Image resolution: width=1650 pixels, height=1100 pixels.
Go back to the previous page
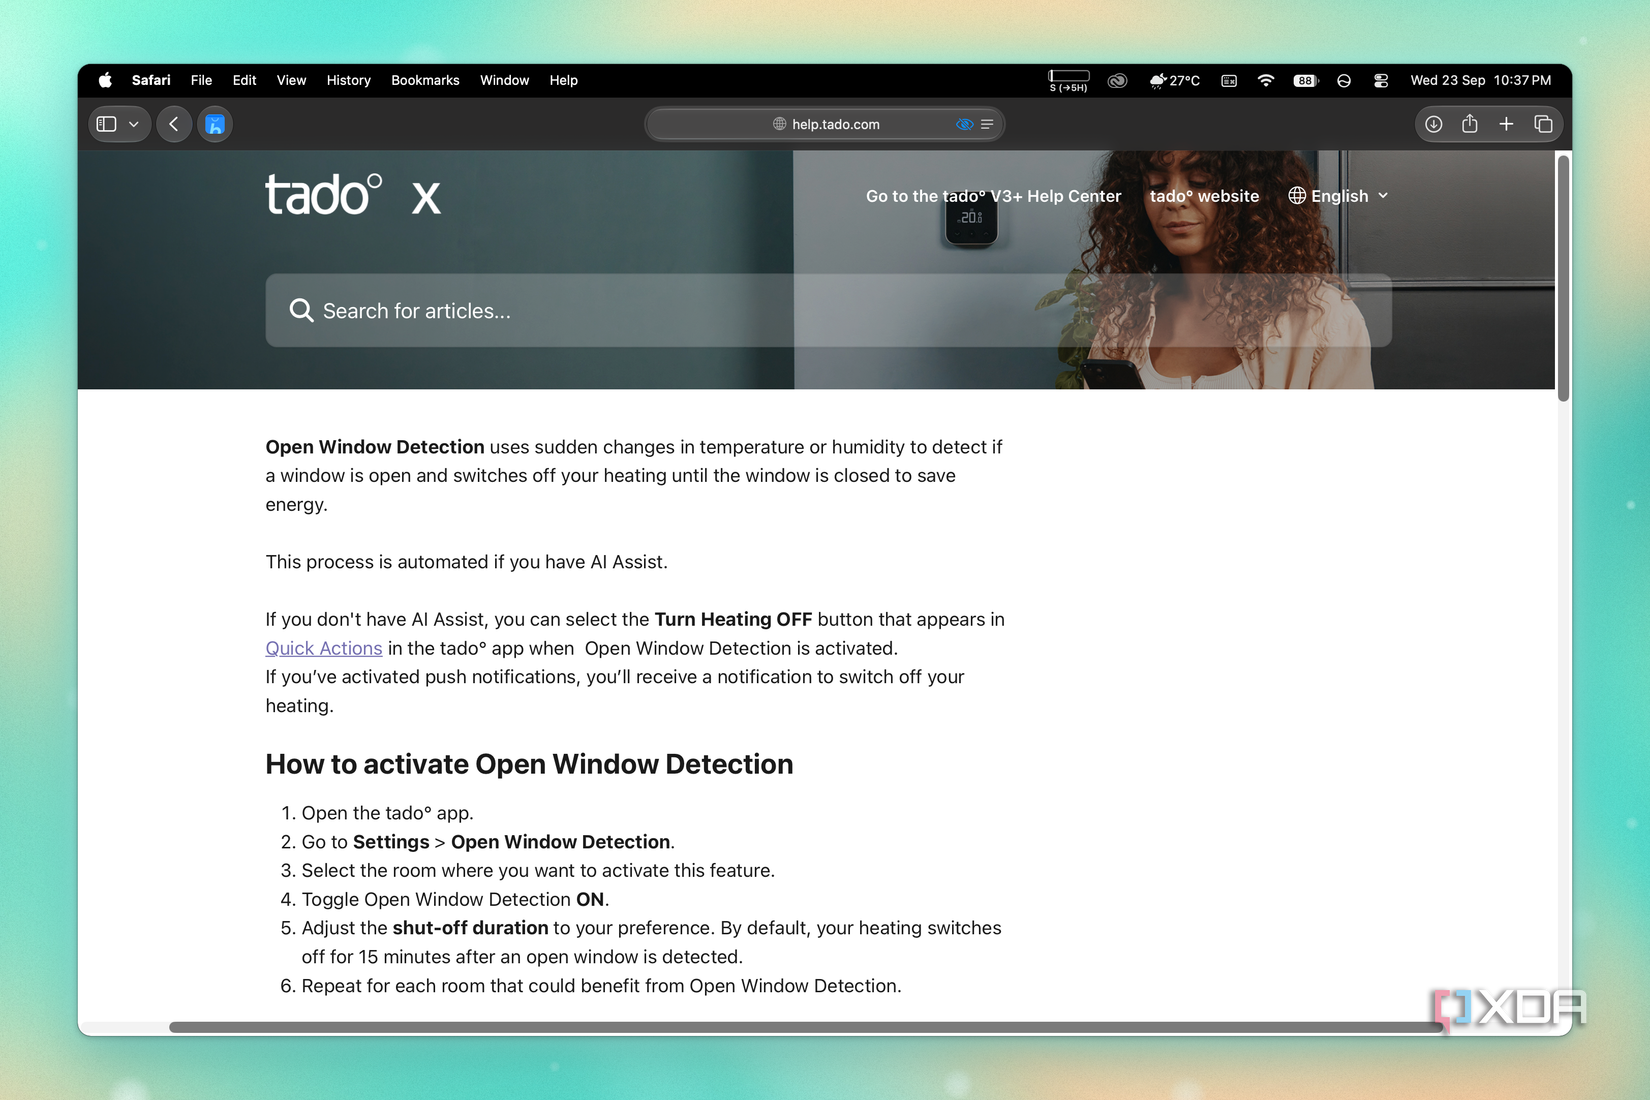(174, 124)
